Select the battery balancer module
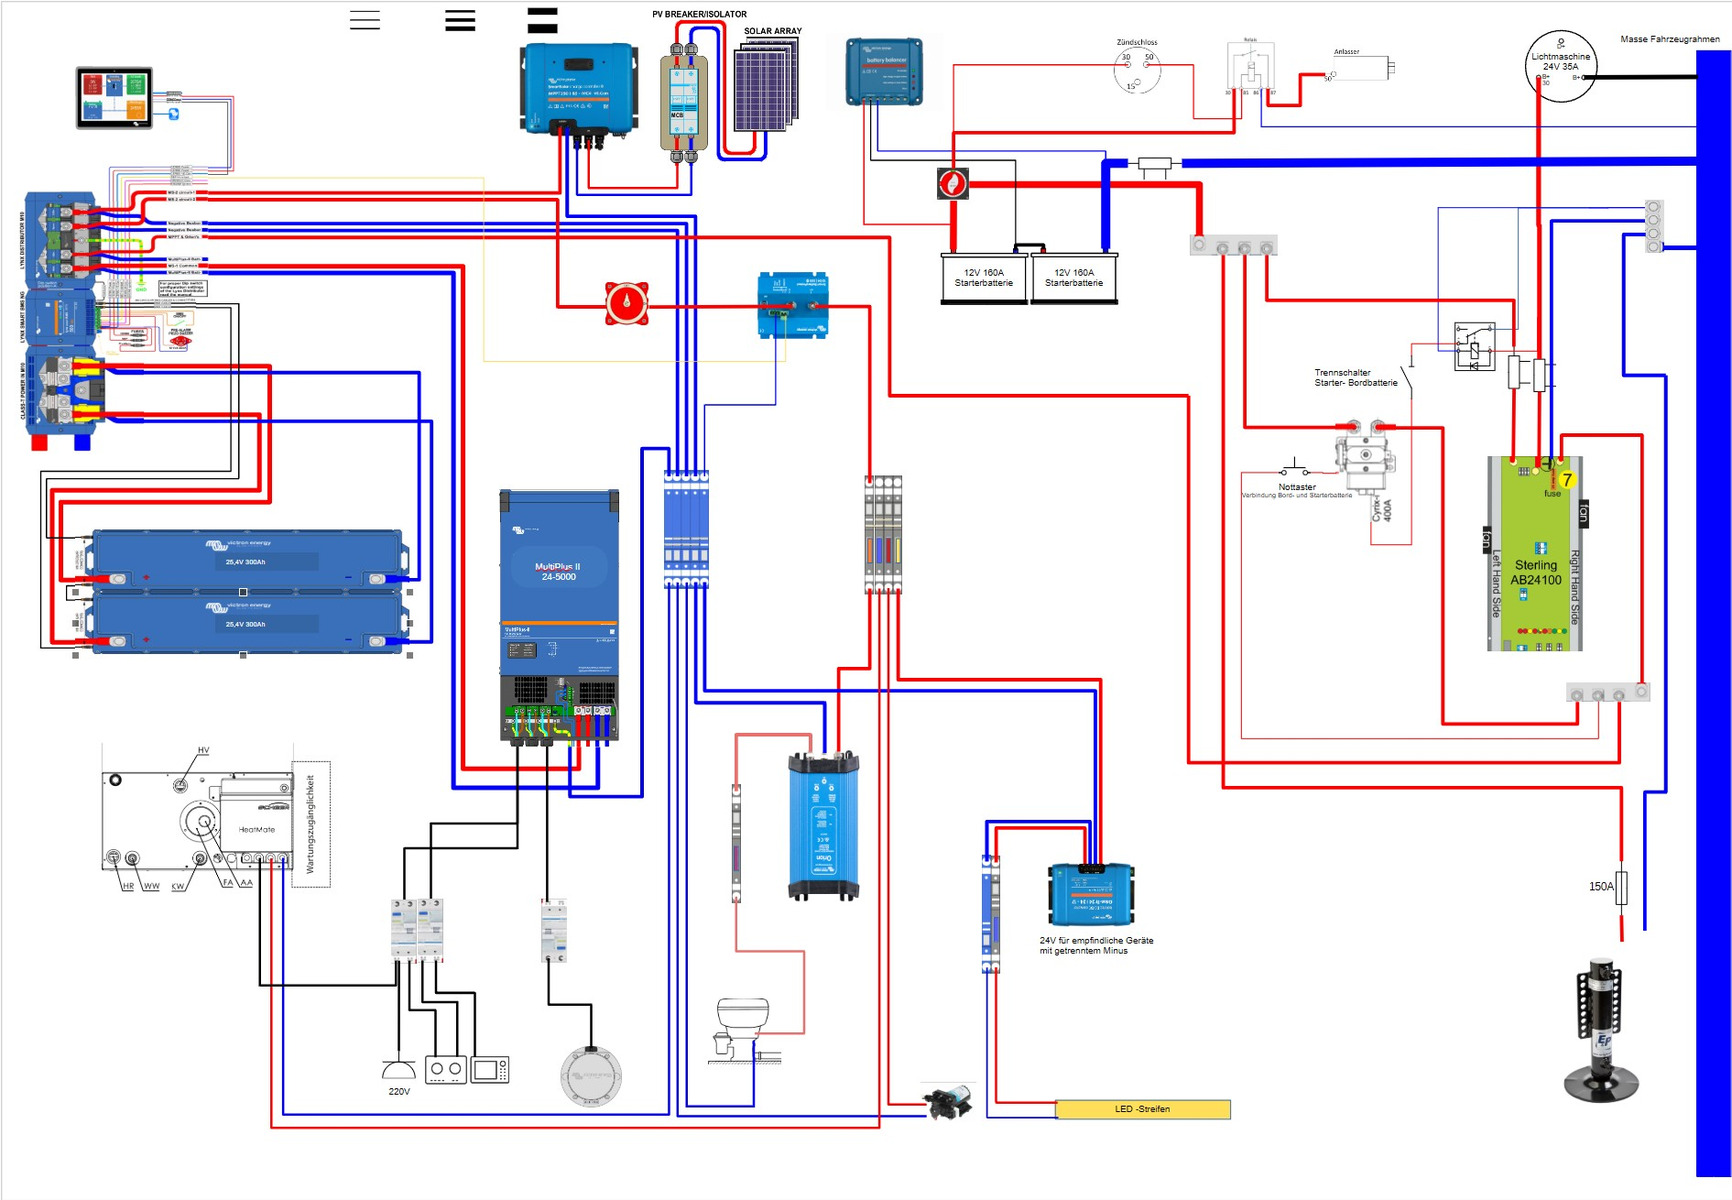Screen dimensions: 1732x1200 (884, 71)
